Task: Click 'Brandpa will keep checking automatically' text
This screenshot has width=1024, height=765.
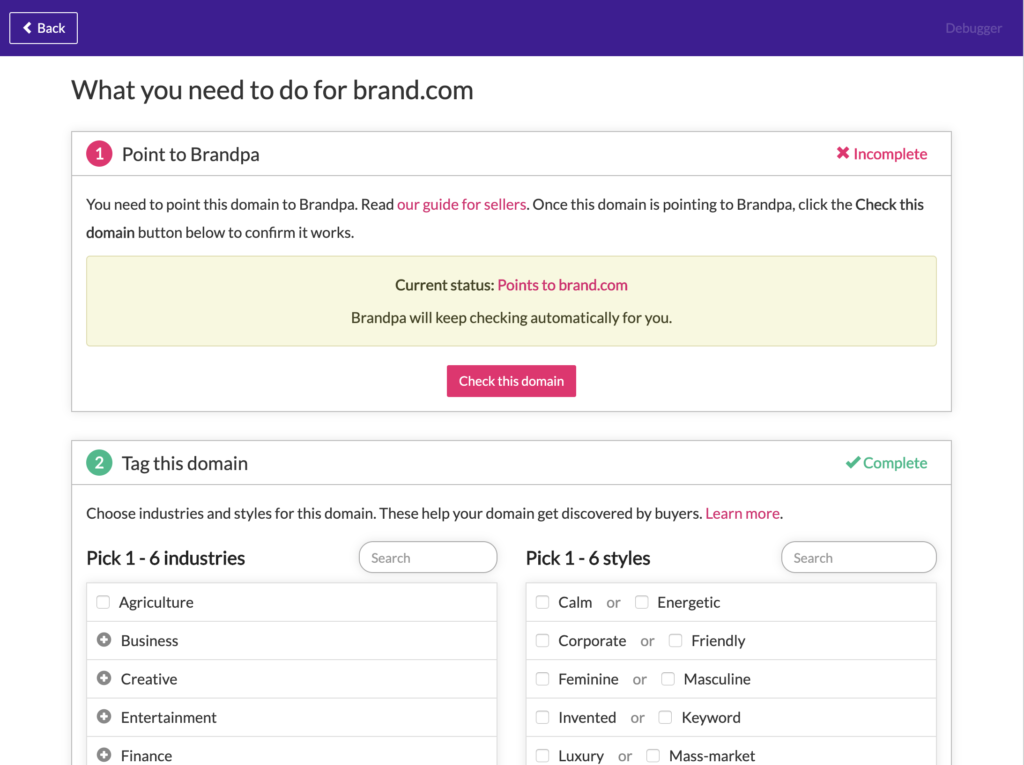Action: tap(511, 317)
